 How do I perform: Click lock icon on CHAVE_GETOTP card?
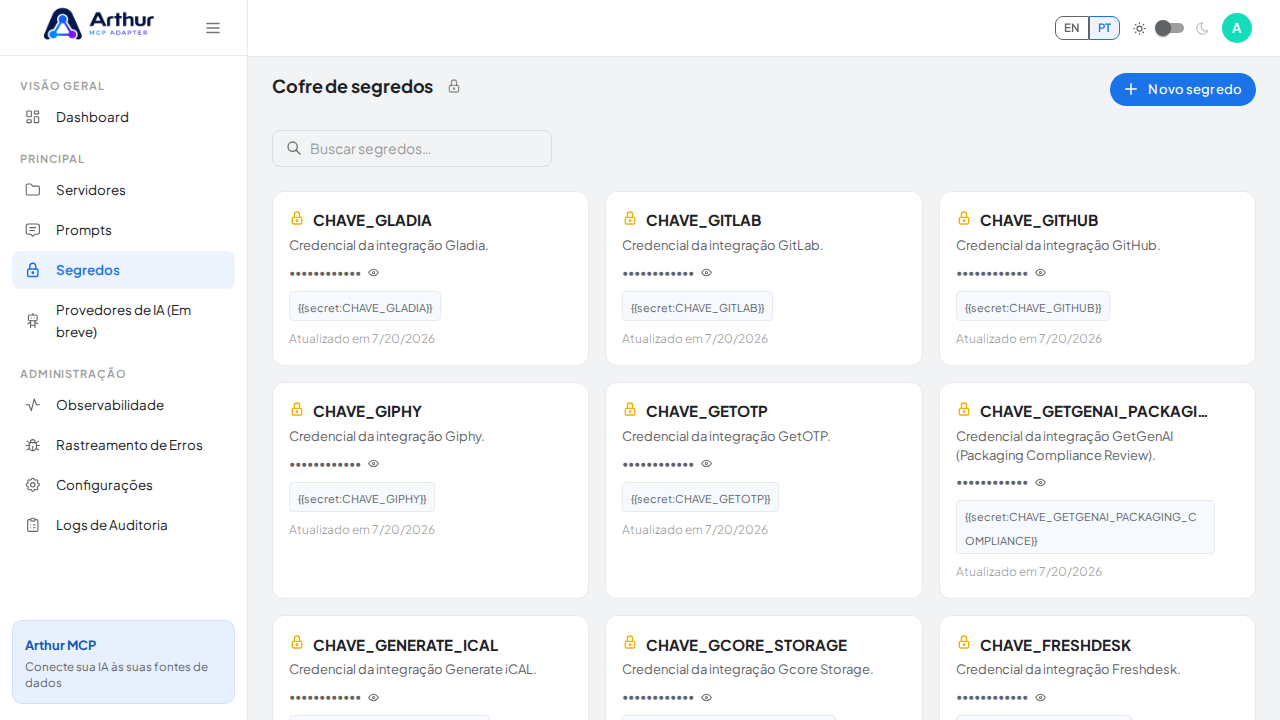click(x=630, y=409)
